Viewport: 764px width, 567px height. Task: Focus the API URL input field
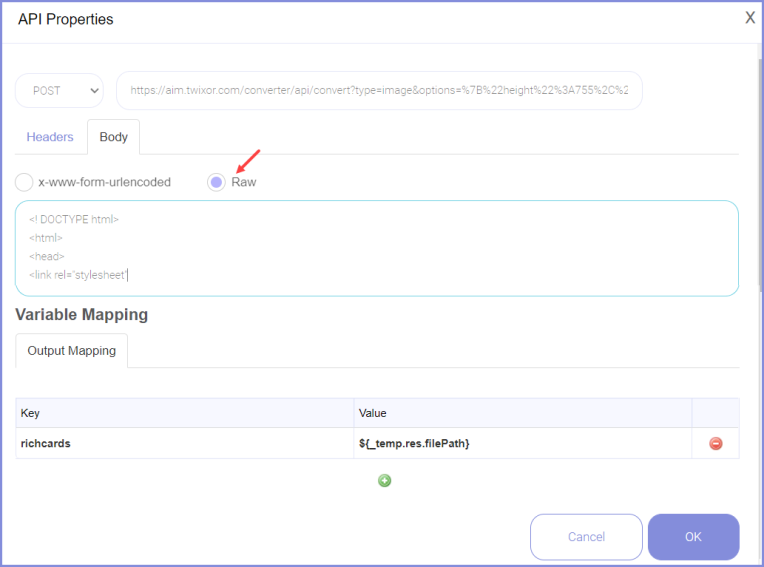click(379, 90)
